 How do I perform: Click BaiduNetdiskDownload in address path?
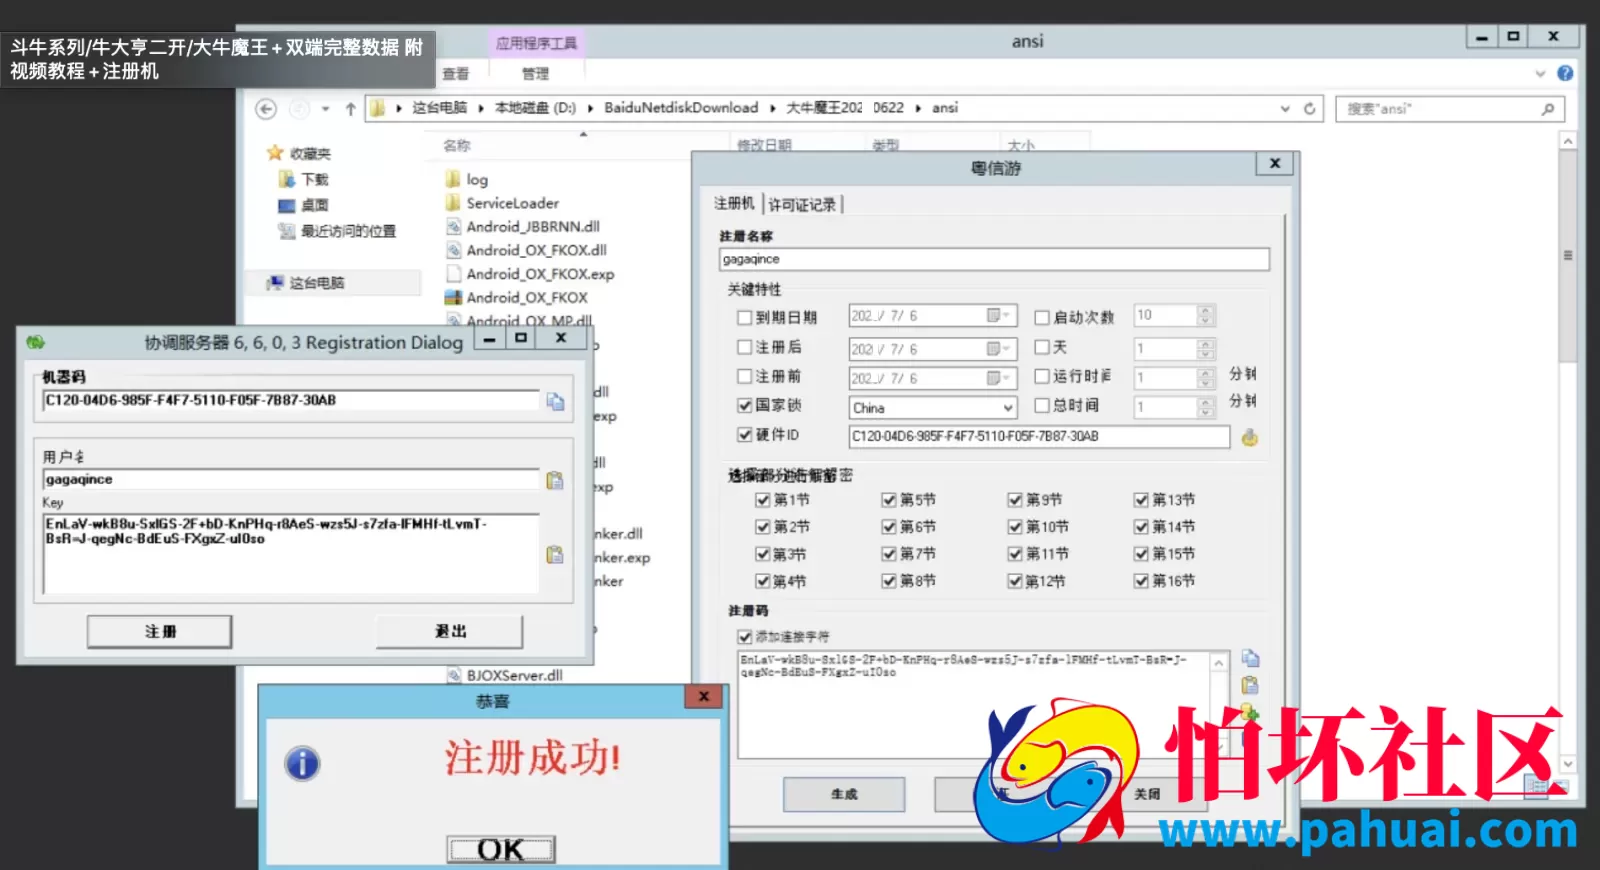(681, 108)
